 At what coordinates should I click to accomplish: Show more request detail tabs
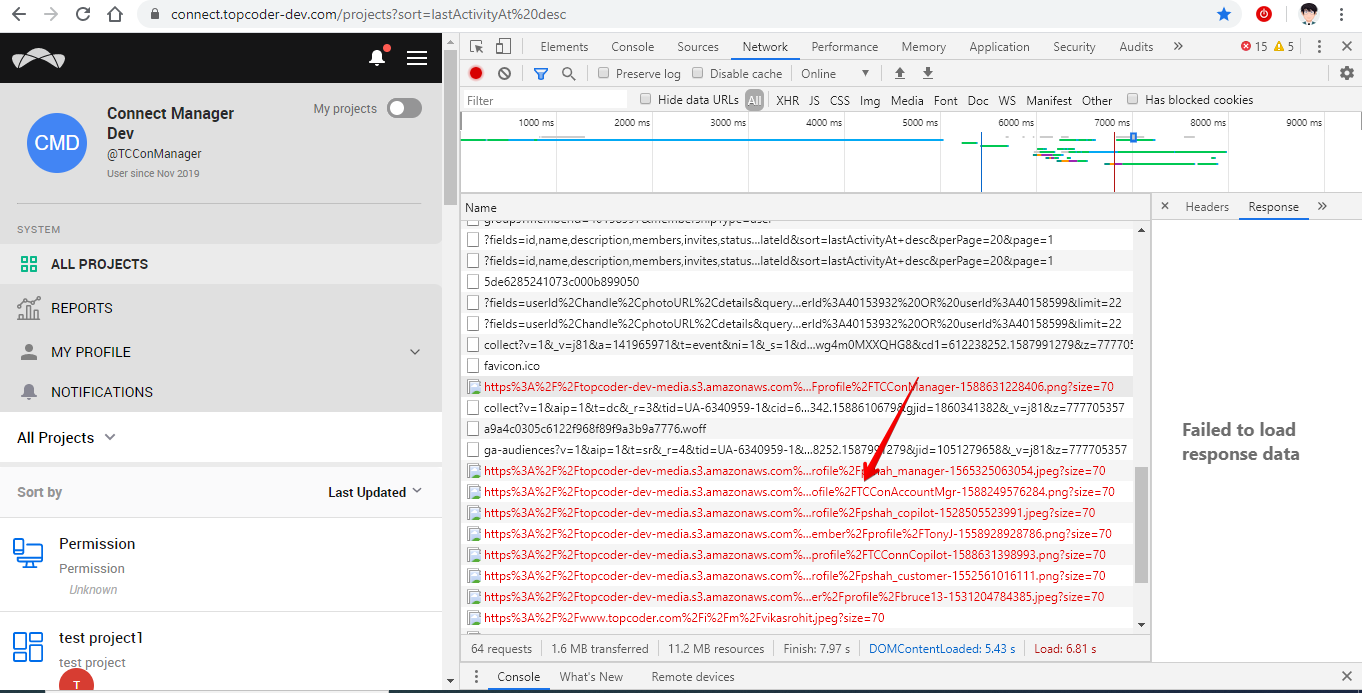(x=1322, y=206)
